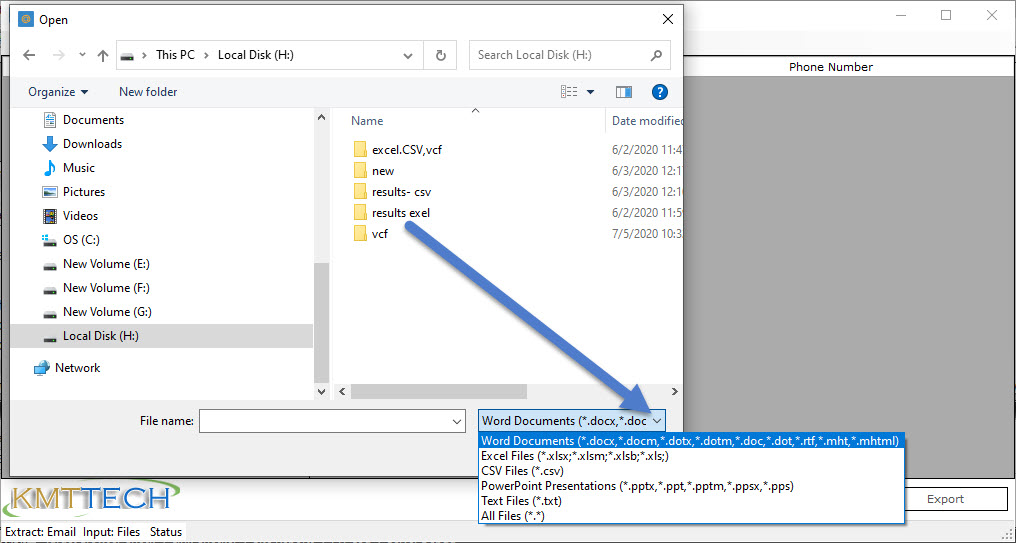The height and width of the screenshot is (543, 1016).
Task: Select the 'vcf' folder
Action: (x=379, y=234)
